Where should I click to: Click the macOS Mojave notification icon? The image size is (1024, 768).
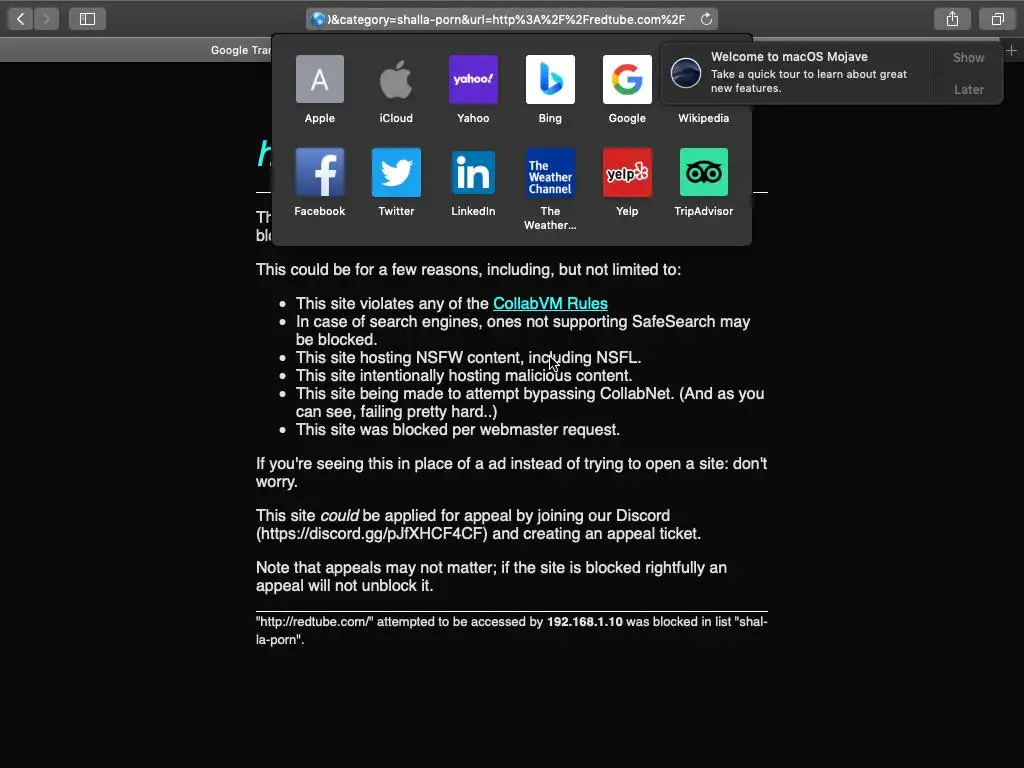[x=686, y=72]
